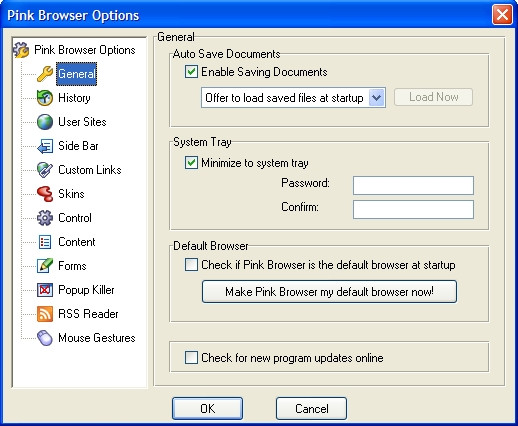518x426 pixels.
Task: Click the Custom Links icon
Action: (x=45, y=170)
